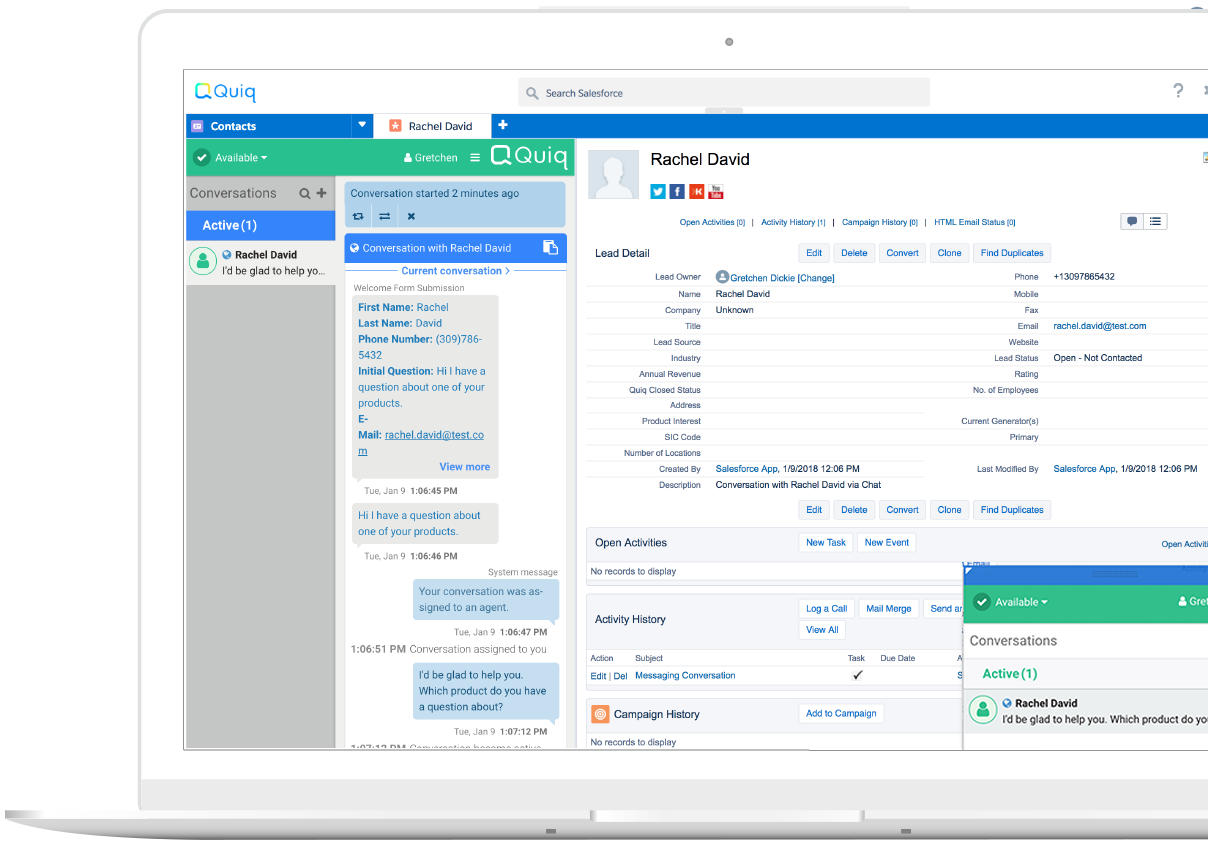Image resolution: width=1208 pixels, height=857 pixels.
Task: Add a new tab with the plus button
Action: (503, 125)
